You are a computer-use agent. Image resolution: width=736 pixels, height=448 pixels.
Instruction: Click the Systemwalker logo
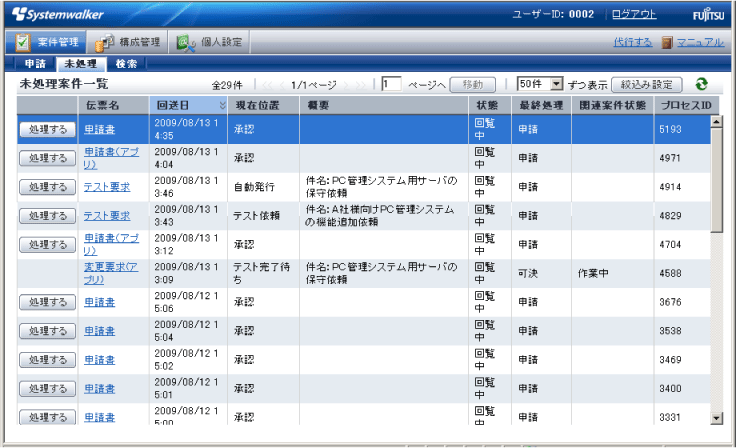[58, 14]
